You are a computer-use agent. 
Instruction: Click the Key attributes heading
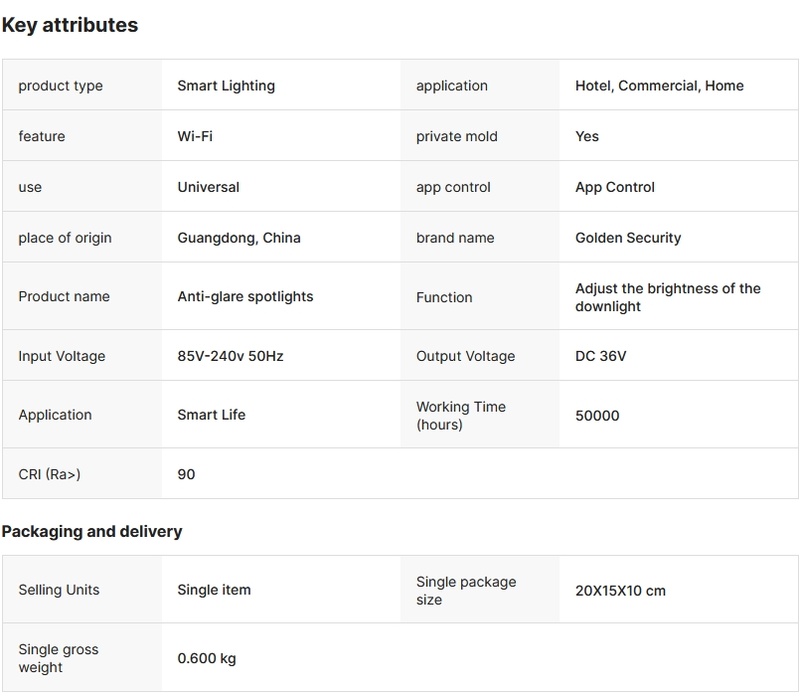pos(70,26)
